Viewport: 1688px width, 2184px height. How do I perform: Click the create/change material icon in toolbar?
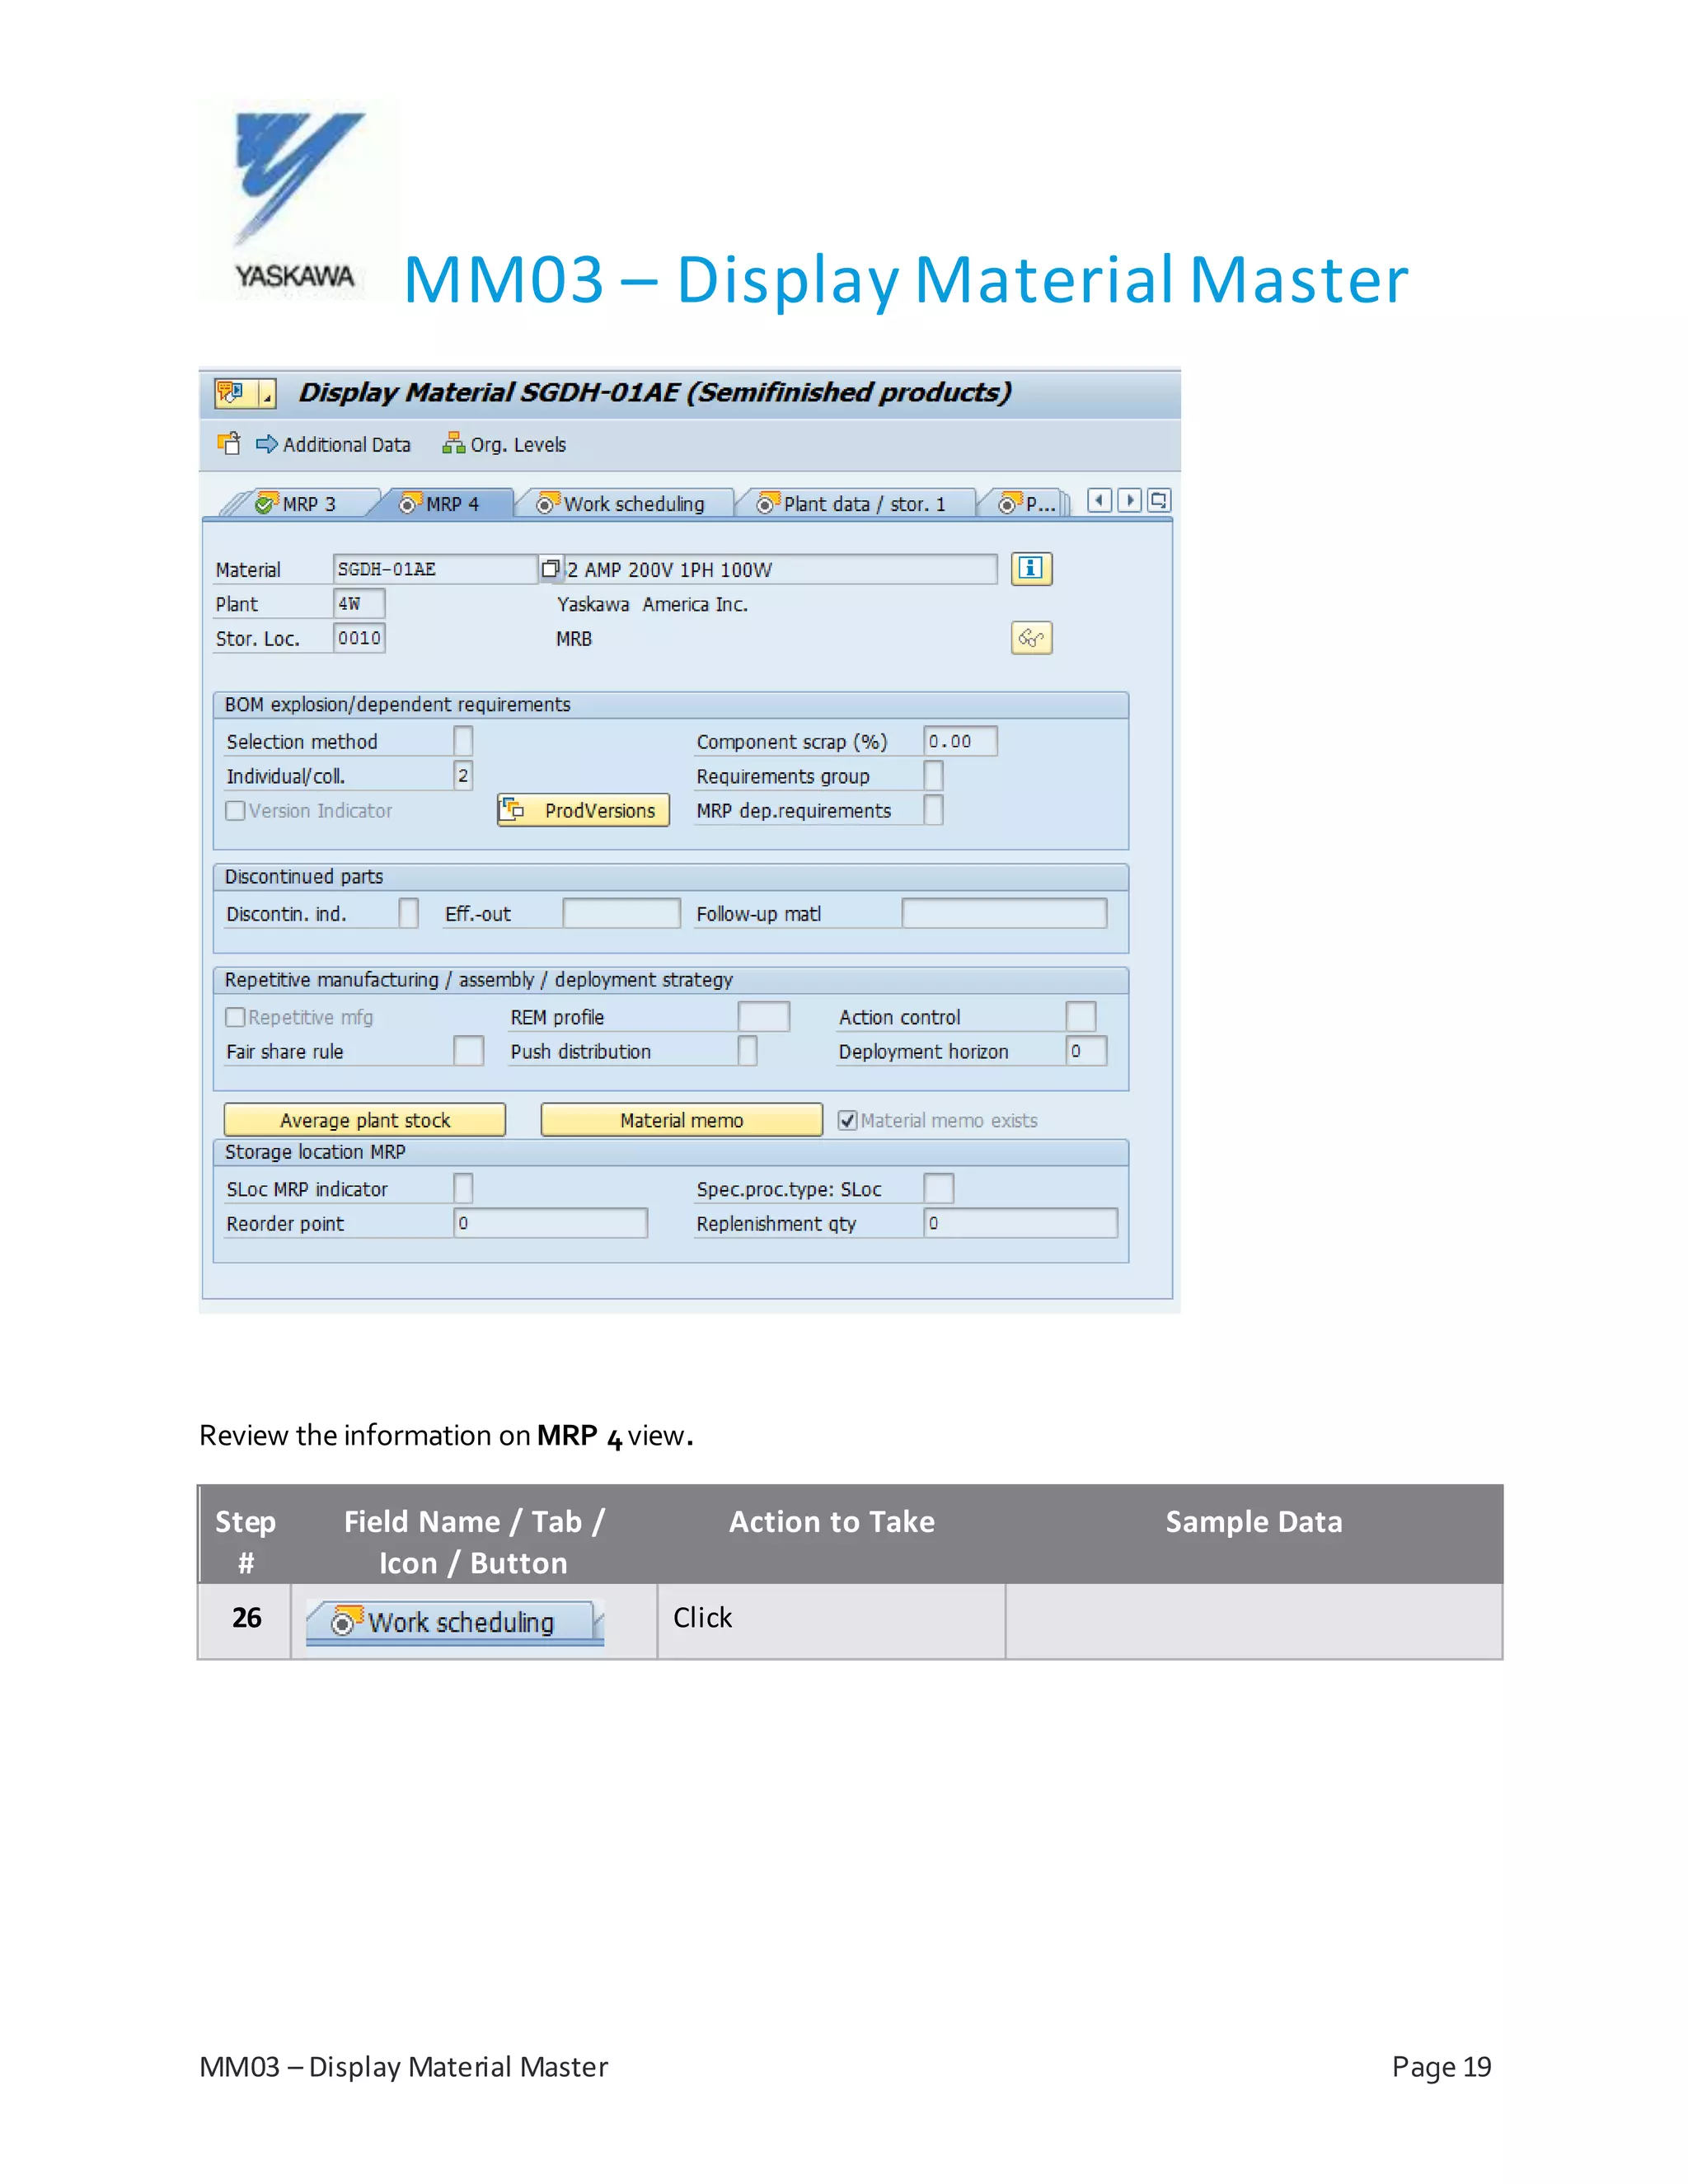pyautogui.click(x=229, y=444)
